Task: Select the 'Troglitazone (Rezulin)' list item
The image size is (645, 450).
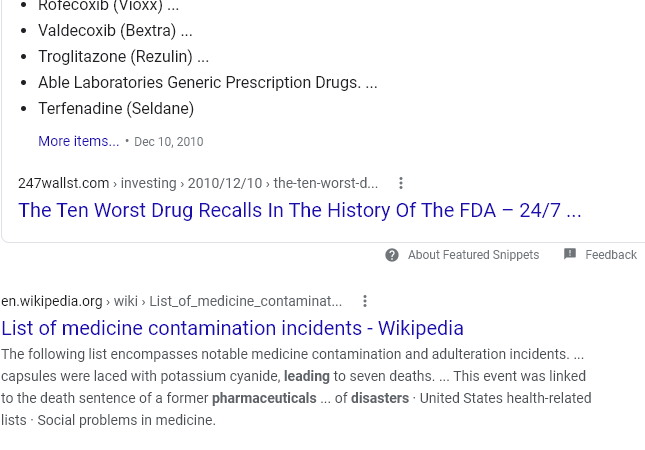Action: pyautogui.click(x=123, y=56)
